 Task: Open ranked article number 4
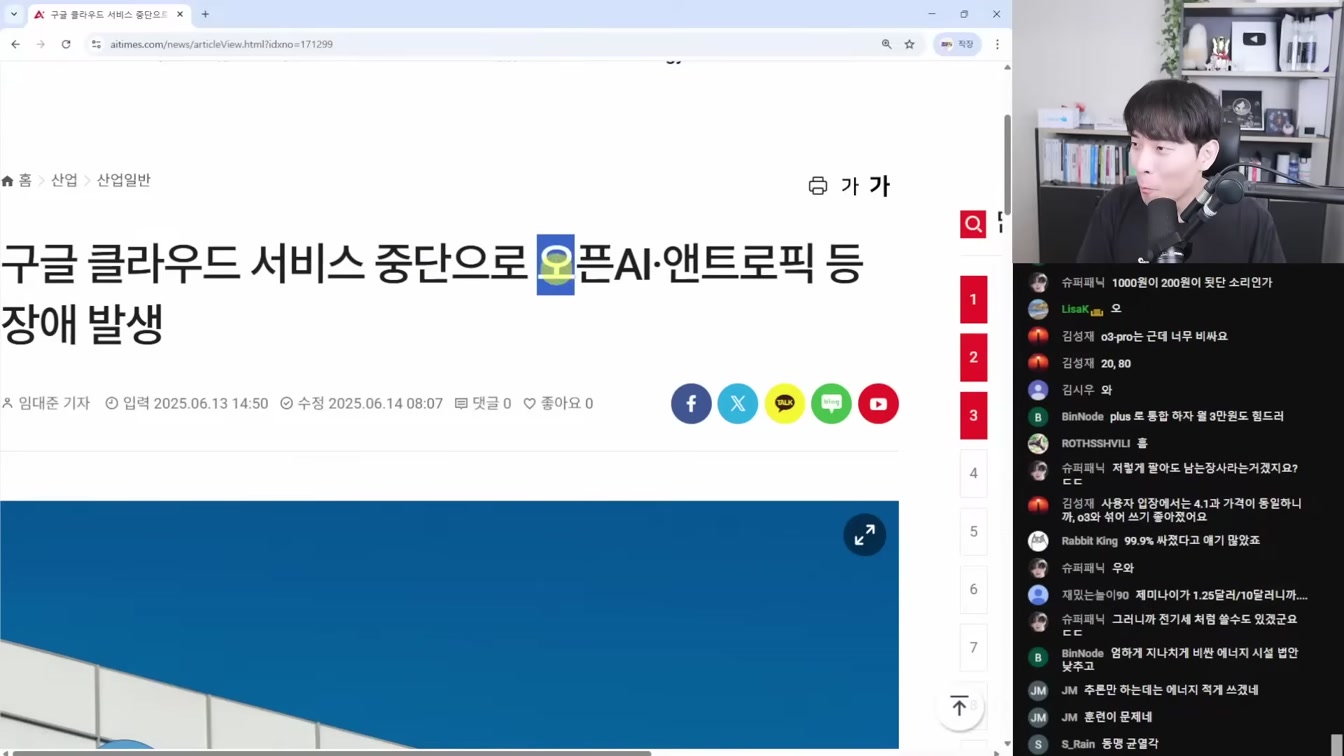[973, 473]
